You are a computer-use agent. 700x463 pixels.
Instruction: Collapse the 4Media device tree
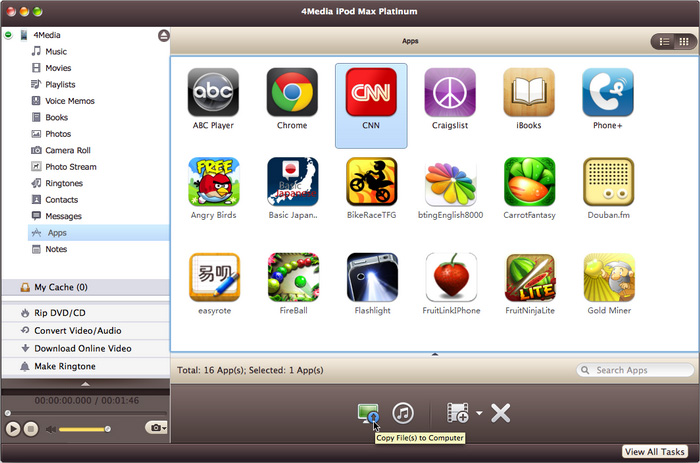click(x=9, y=35)
